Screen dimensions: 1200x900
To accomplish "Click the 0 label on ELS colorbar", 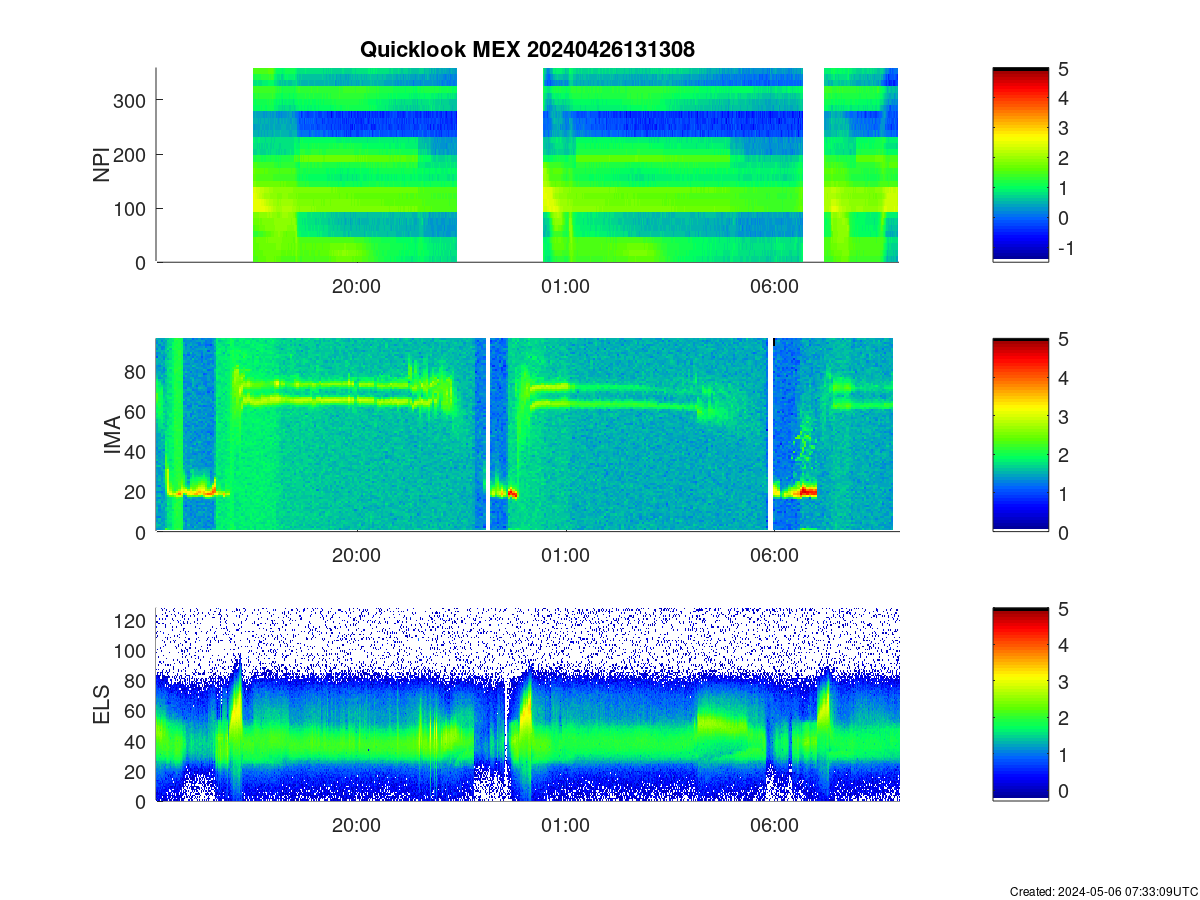I will (1064, 791).
